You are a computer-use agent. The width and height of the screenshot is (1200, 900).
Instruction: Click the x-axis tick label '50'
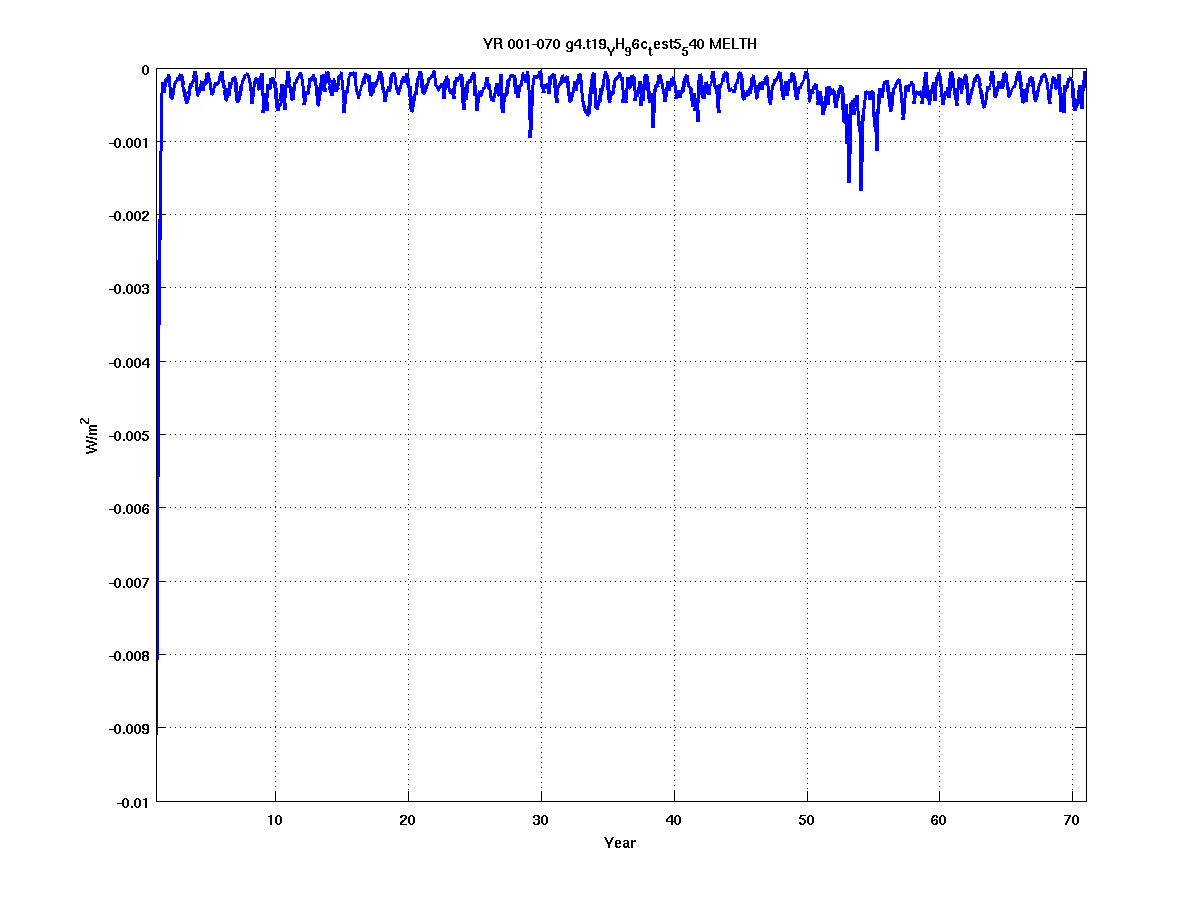point(806,820)
